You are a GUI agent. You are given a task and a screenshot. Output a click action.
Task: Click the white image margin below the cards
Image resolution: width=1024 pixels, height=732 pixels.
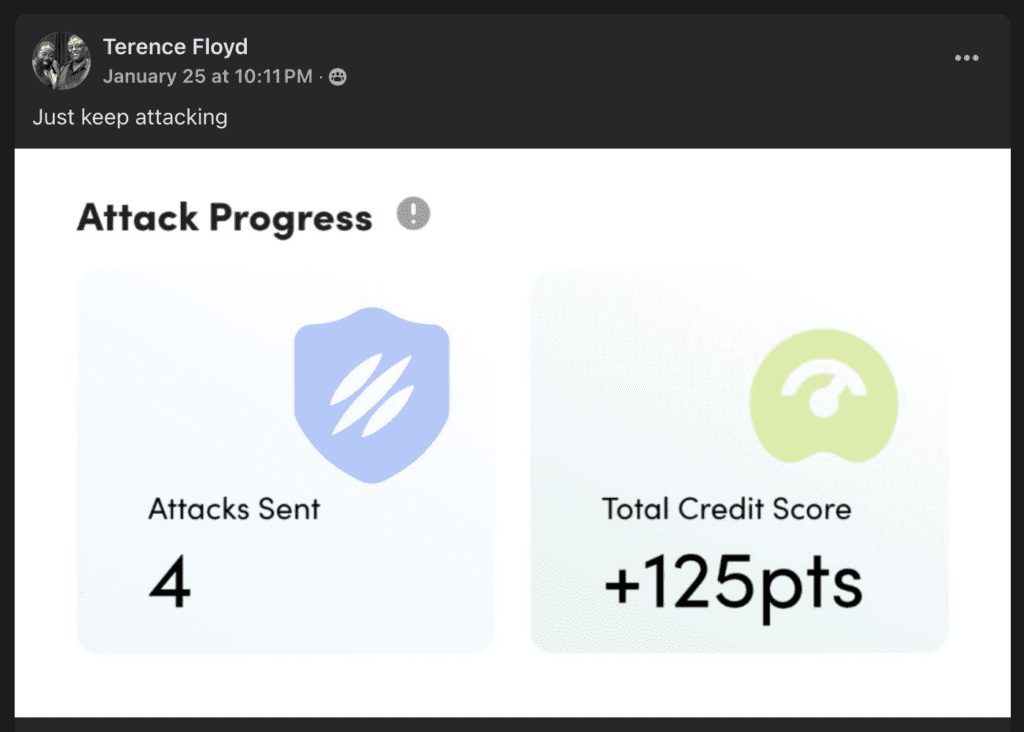(x=512, y=686)
